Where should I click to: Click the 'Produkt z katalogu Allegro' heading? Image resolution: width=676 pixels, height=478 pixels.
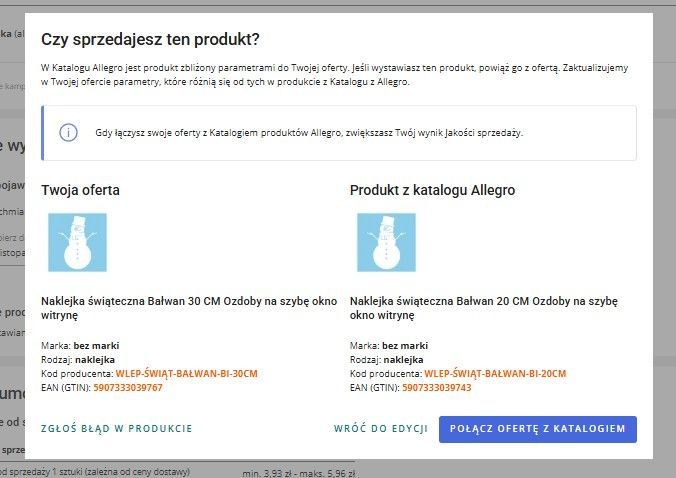tap(432, 190)
